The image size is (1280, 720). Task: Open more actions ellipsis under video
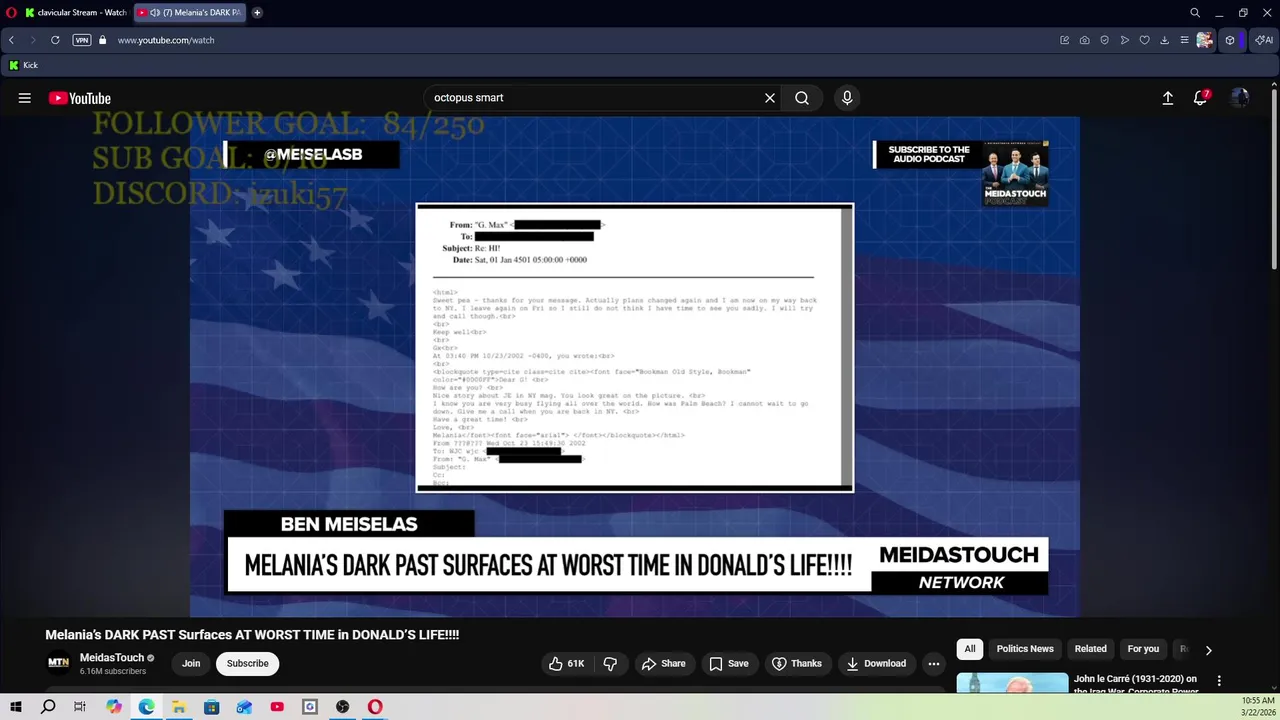[x=934, y=663]
